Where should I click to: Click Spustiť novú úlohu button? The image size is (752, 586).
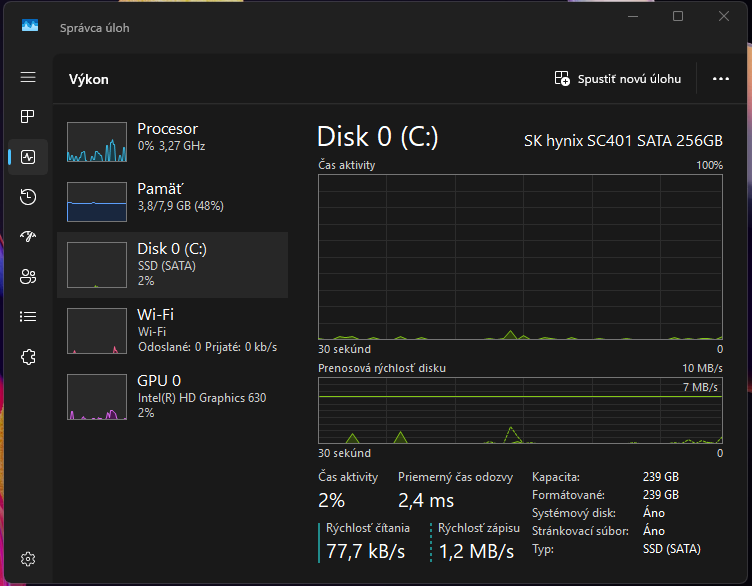coord(618,79)
